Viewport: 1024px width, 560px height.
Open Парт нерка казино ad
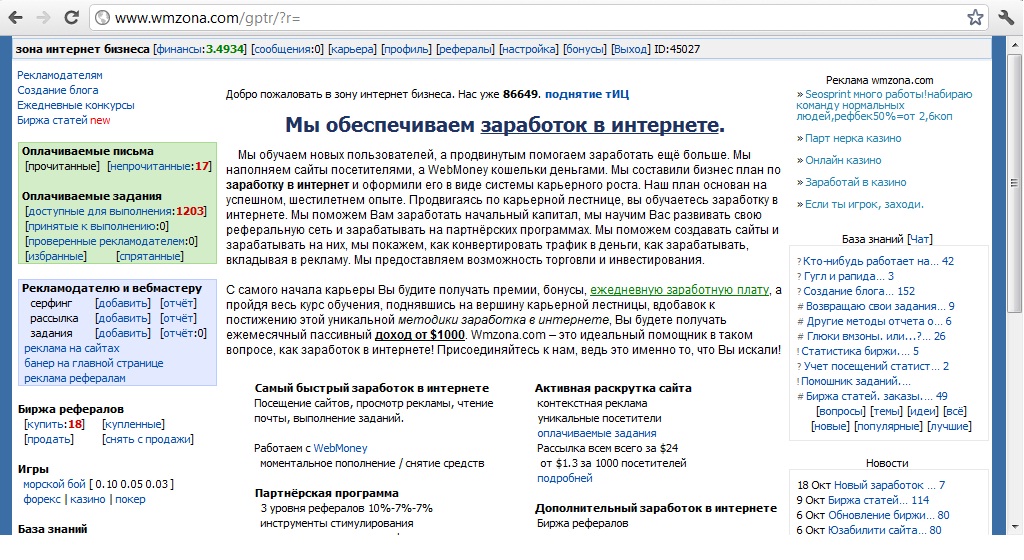pyautogui.click(x=853, y=138)
